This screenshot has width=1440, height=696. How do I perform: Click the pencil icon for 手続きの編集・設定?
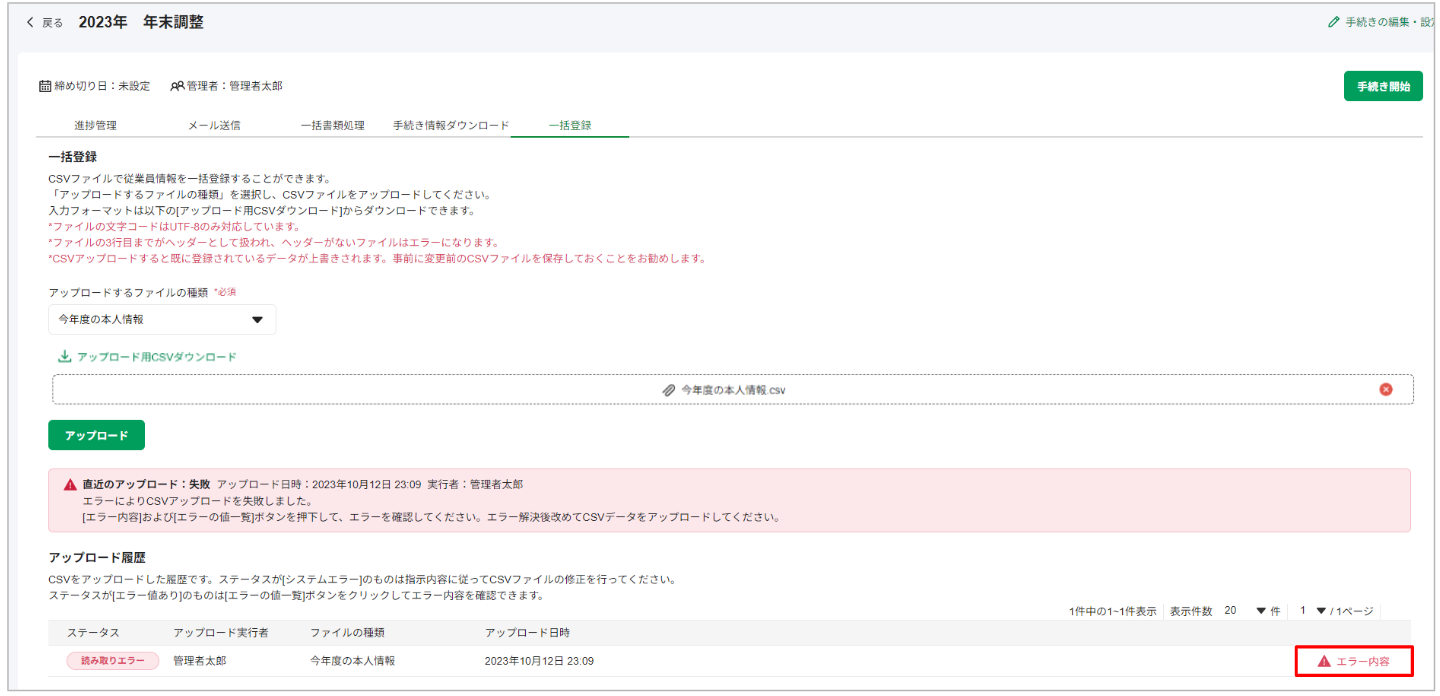(x=1333, y=22)
